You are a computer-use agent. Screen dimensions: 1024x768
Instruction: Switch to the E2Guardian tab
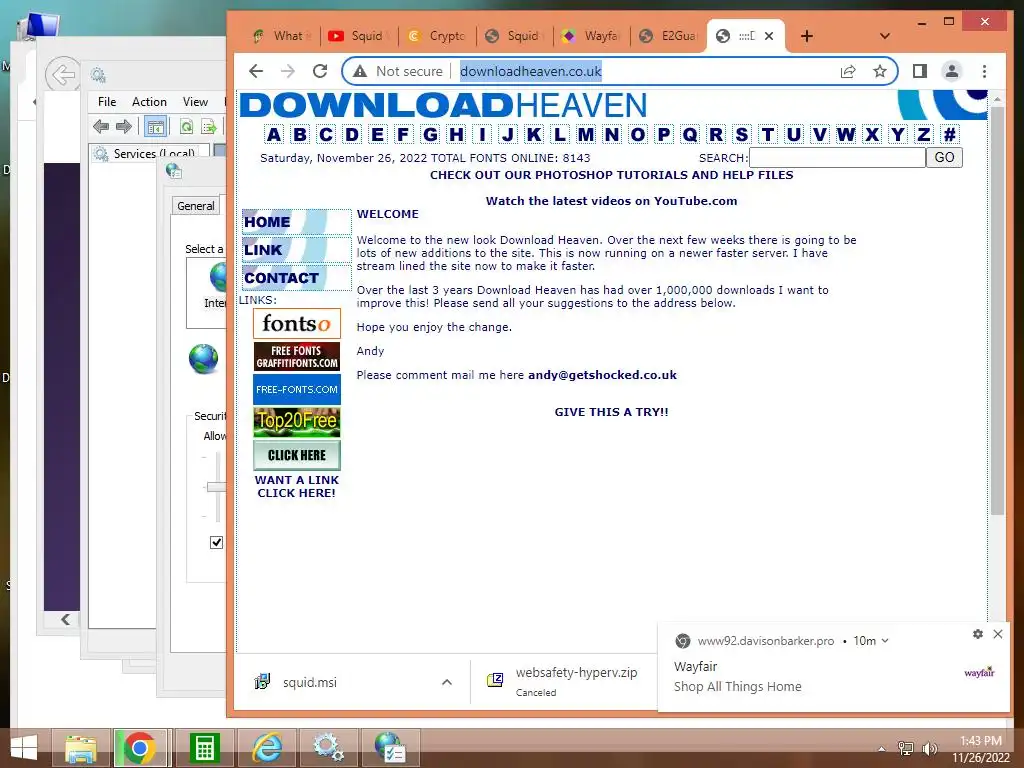(670, 36)
